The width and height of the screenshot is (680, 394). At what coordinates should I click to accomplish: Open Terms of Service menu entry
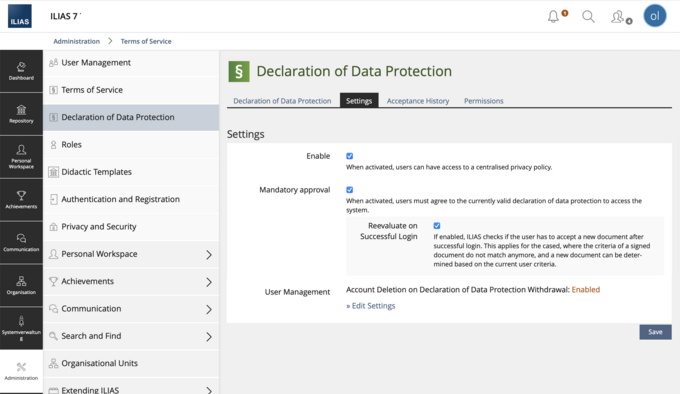(x=131, y=90)
